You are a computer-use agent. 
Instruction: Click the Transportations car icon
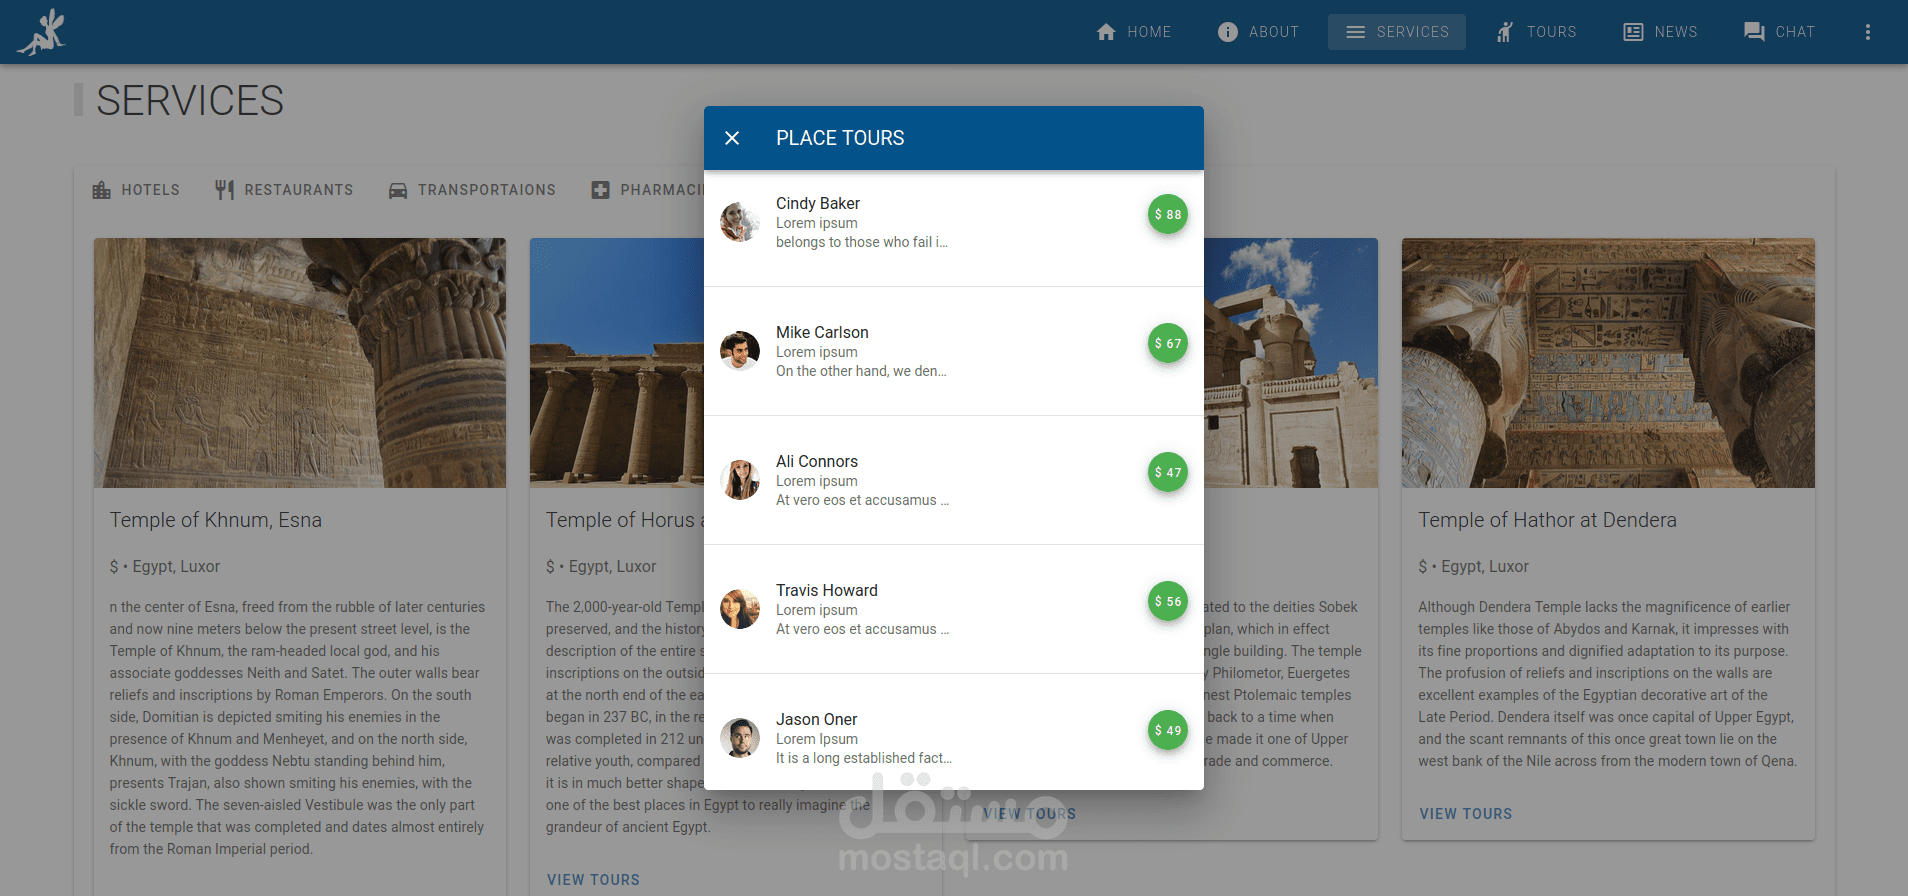coord(398,190)
